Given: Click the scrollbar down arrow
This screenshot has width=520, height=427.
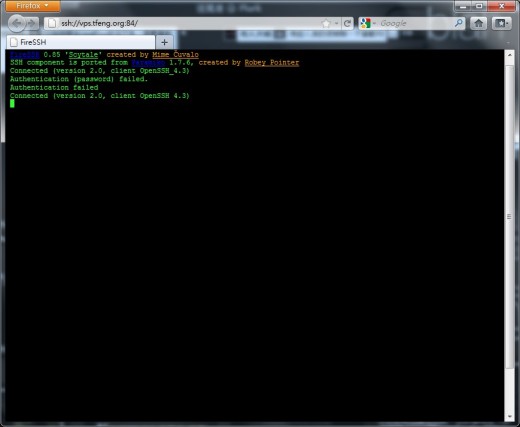Looking at the screenshot, I should click(509, 417).
